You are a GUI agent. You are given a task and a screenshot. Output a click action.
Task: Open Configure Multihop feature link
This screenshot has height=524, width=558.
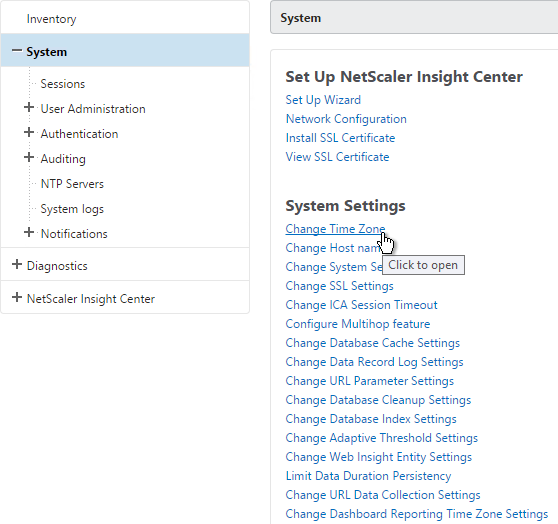358,324
